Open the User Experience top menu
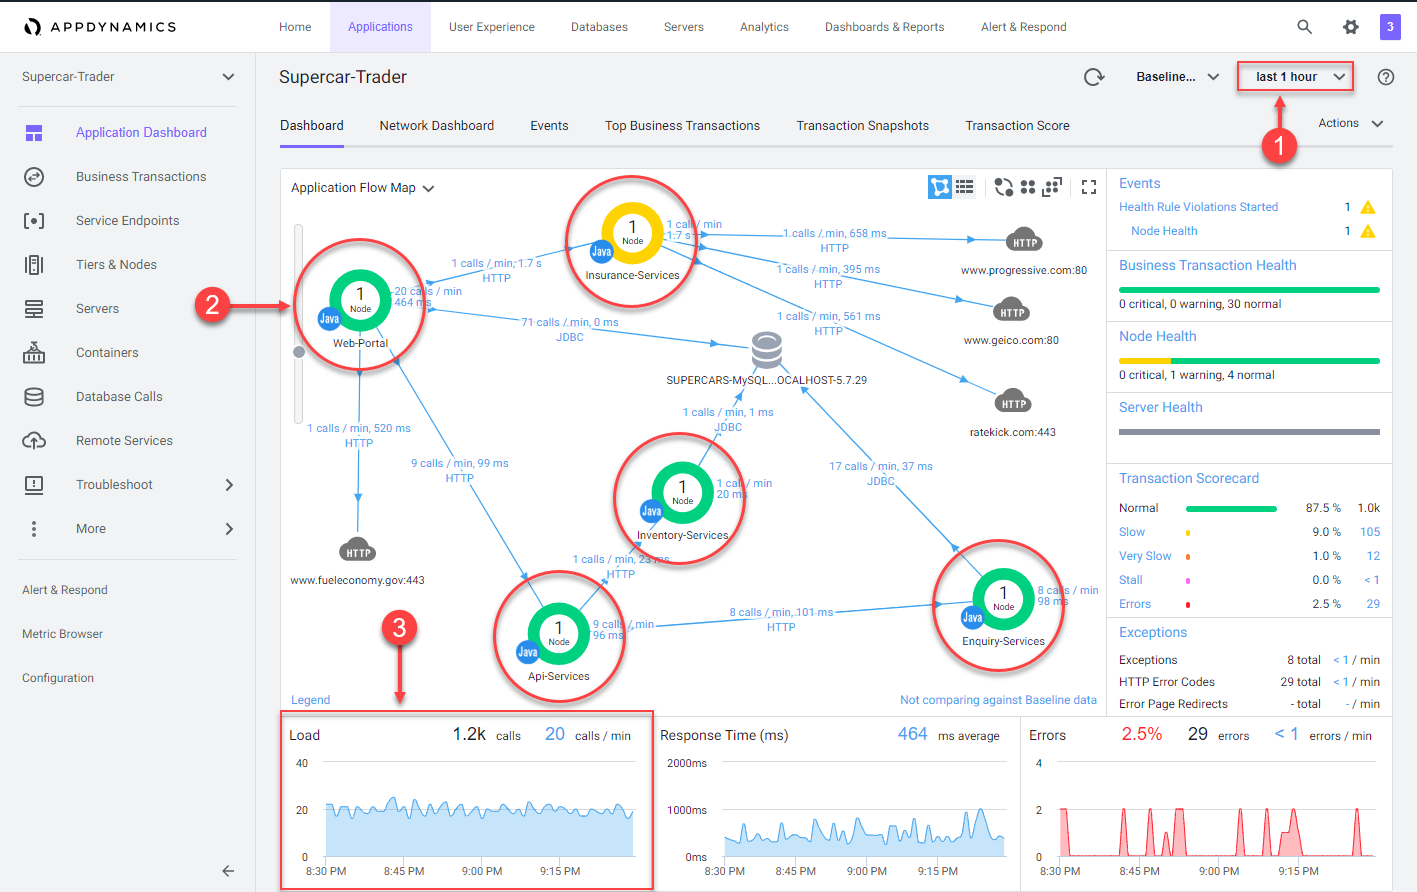 (x=491, y=27)
